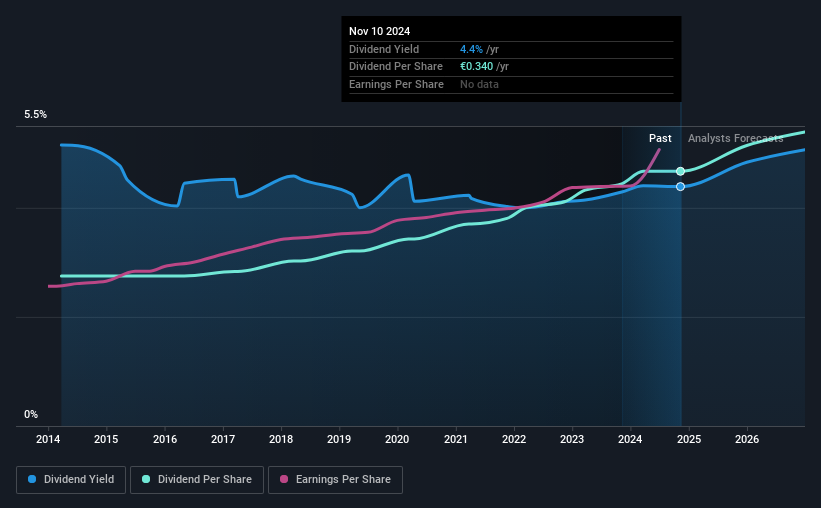Screen dimensions: 821x508
Task: Click the 0% y-axis label
Action: (x=31, y=414)
